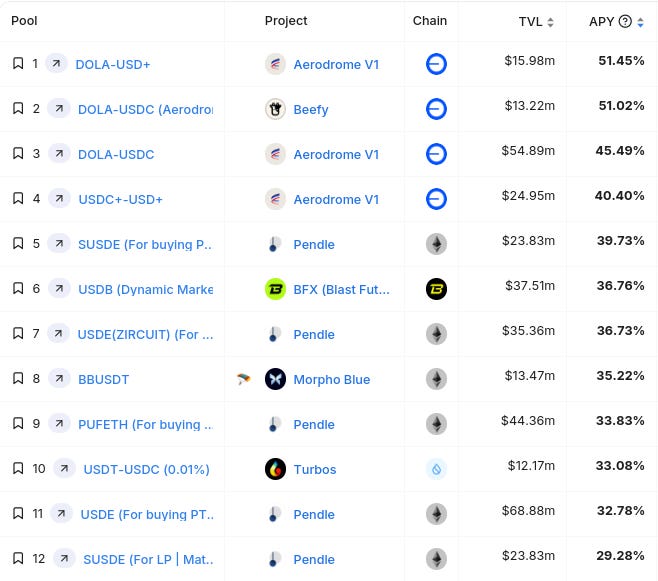Bookmark the BBUSDT pool

coord(18,378)
